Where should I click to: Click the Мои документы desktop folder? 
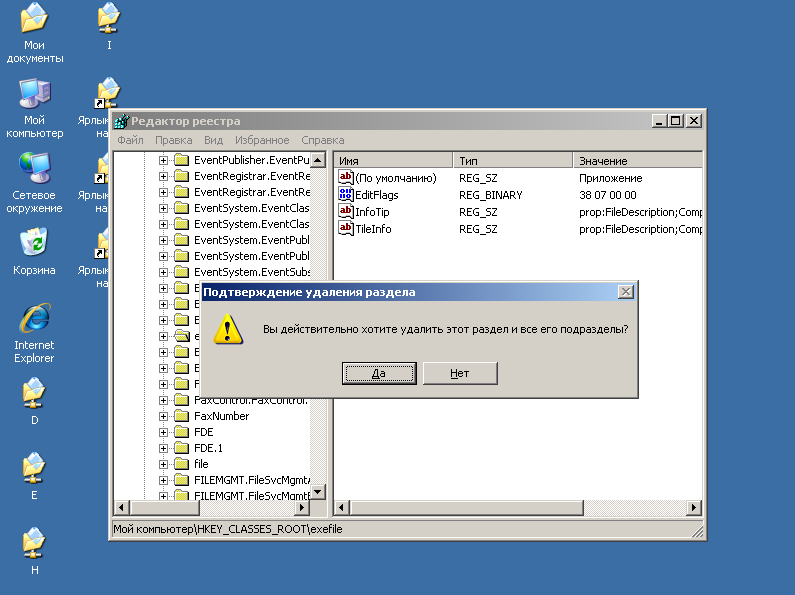pos(34,18)
